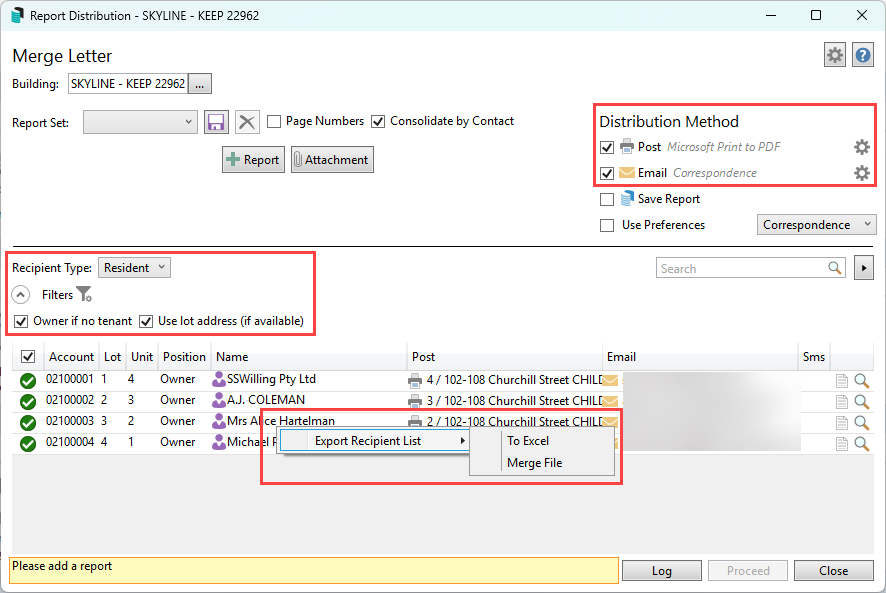This screenshot has height=593, width=886.
Task: Click the Report add button
Action: [253, 160]
